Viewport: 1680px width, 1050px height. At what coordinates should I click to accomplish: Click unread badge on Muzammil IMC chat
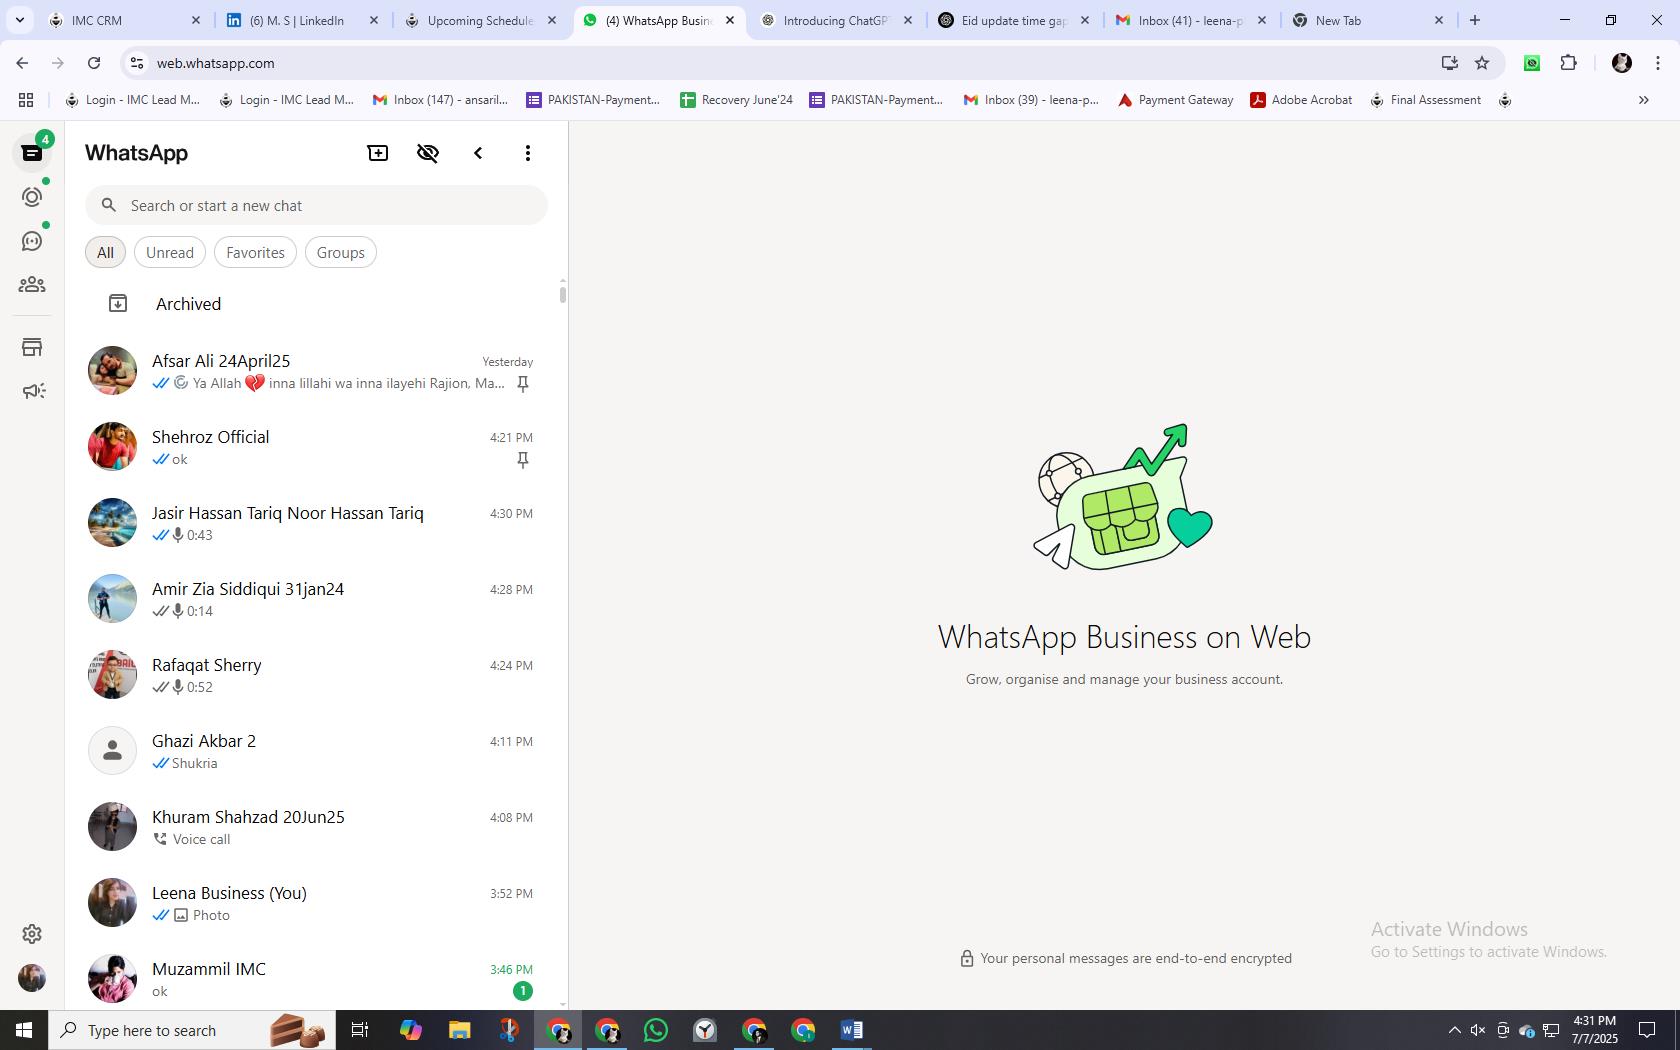point(523,991)
